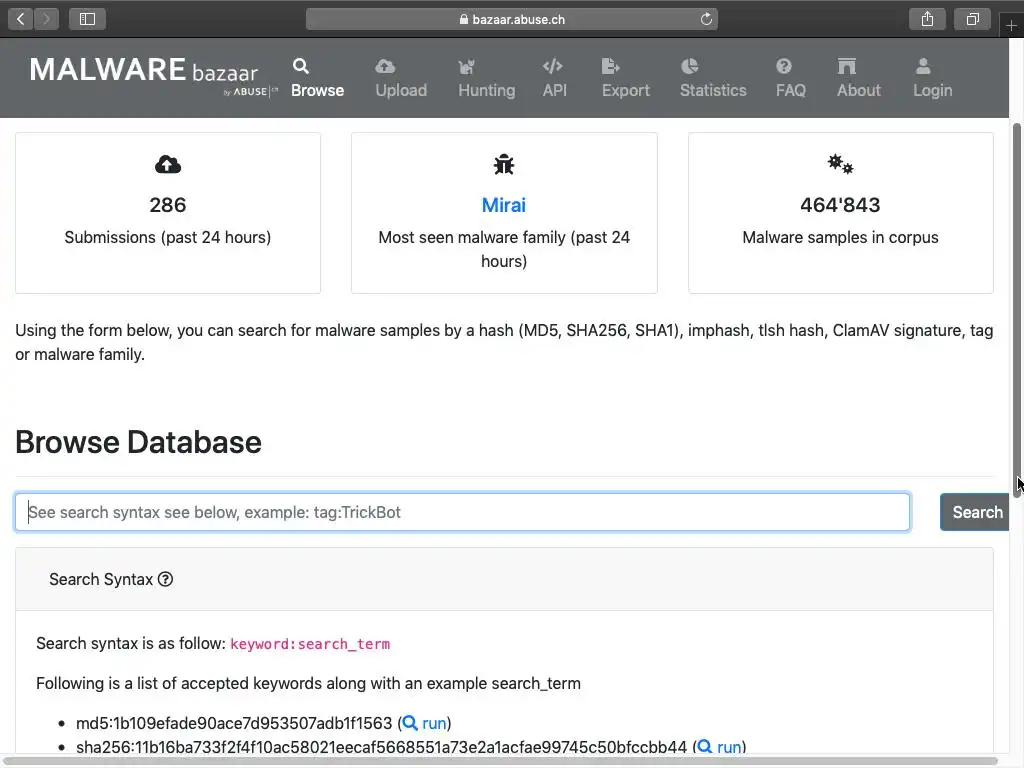Run the md5 example search
Image resolution: width=1024 pixels, height=768 pixels.
[426, 723]
